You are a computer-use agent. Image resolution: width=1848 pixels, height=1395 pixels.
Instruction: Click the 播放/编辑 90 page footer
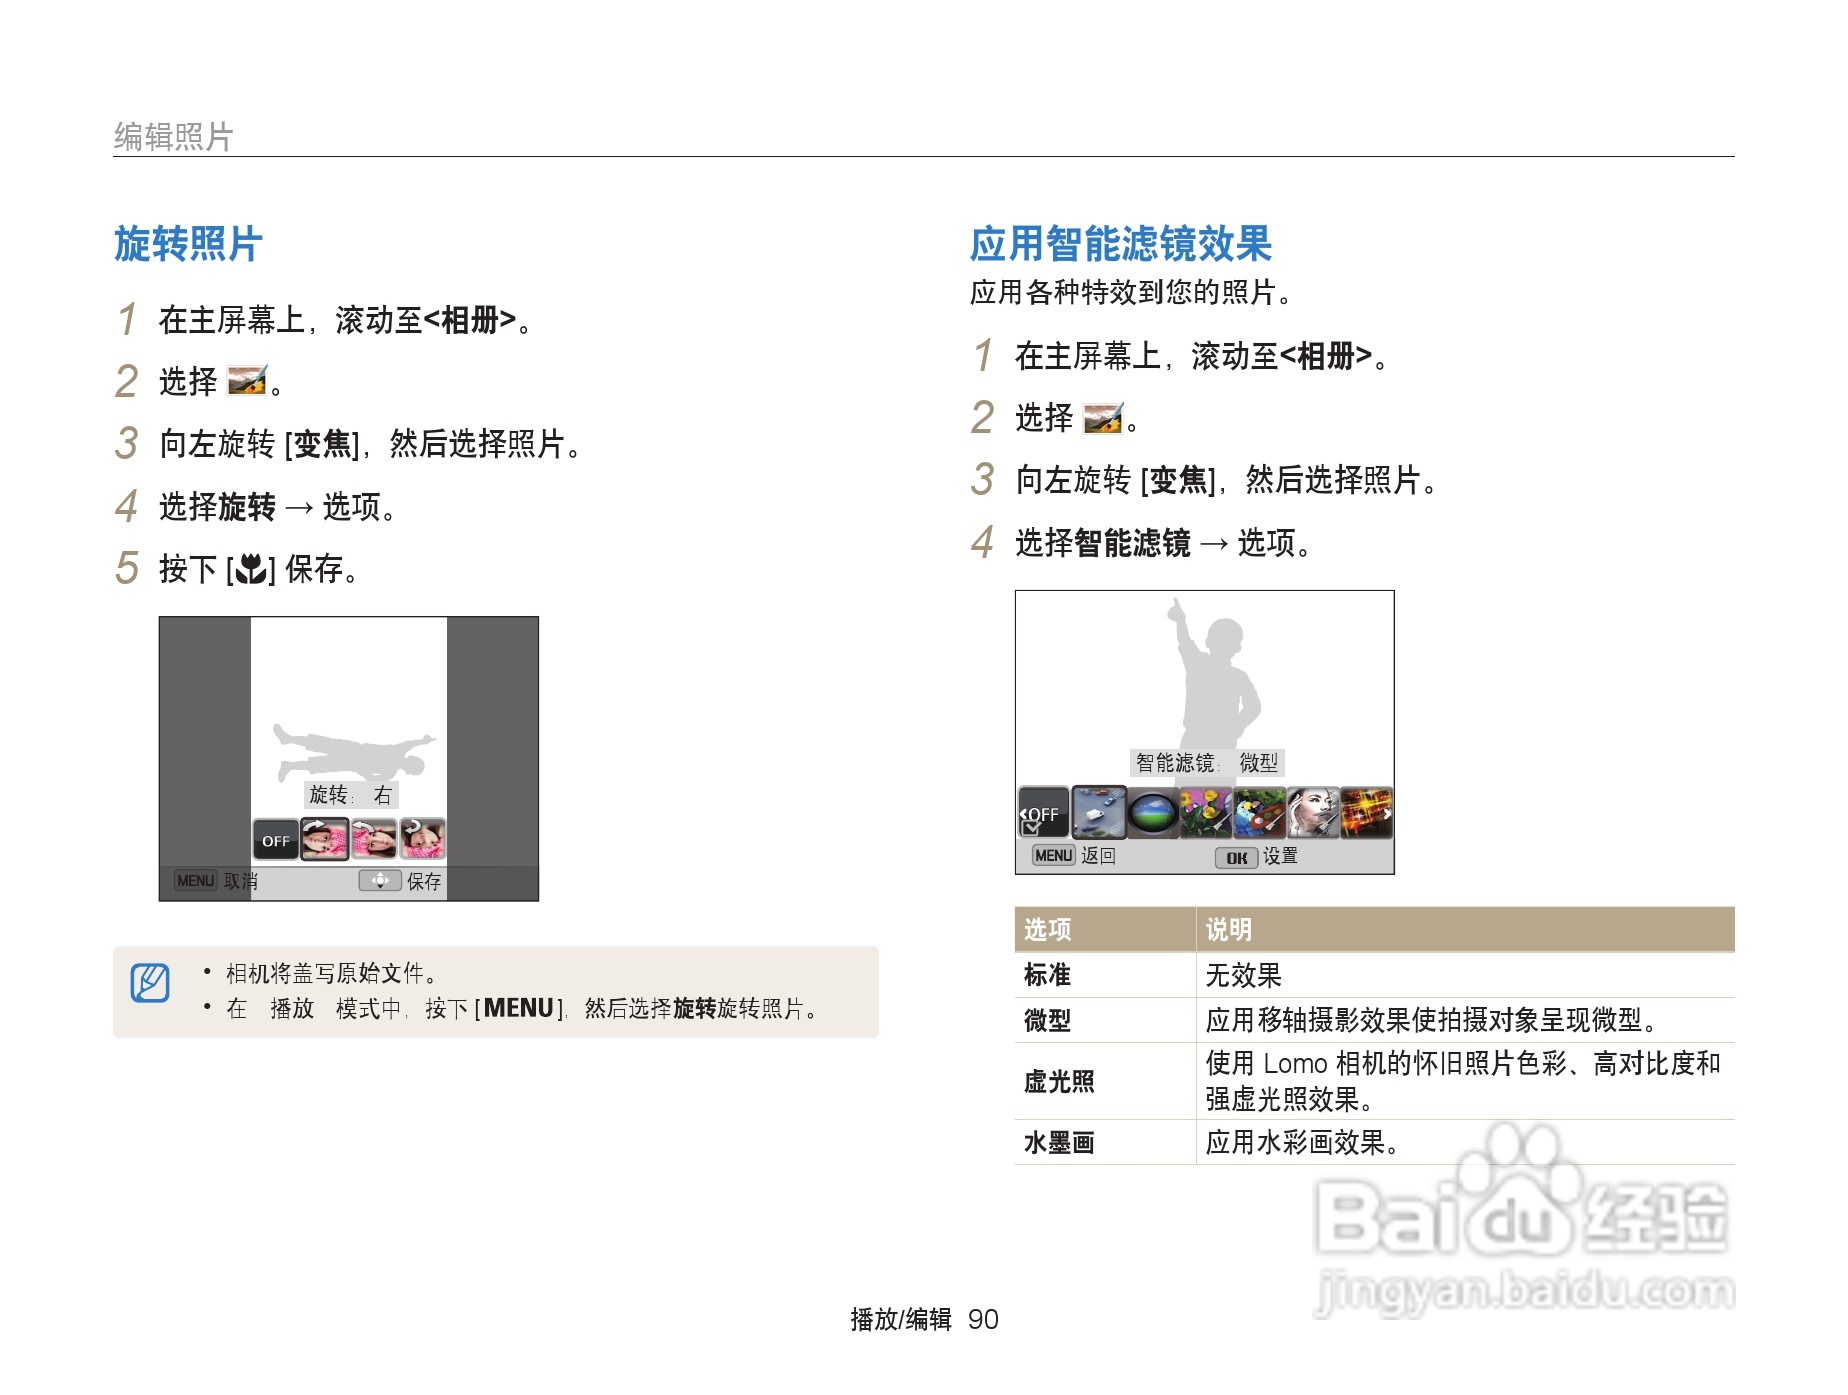924,1320
